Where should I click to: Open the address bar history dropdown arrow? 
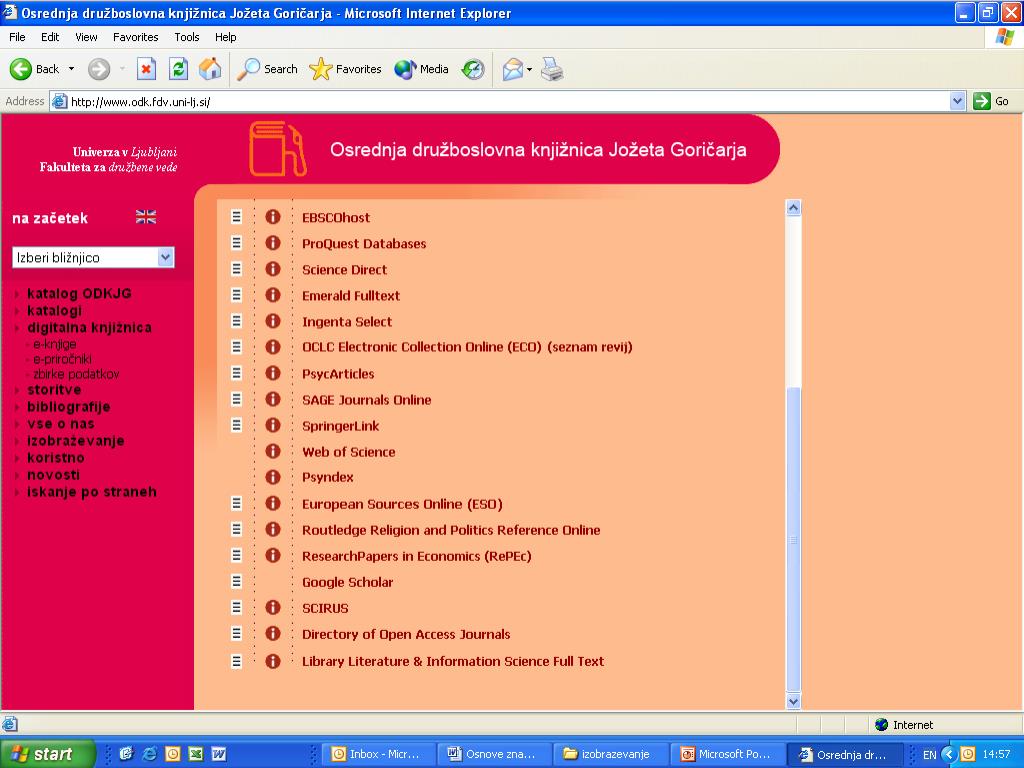957,101
